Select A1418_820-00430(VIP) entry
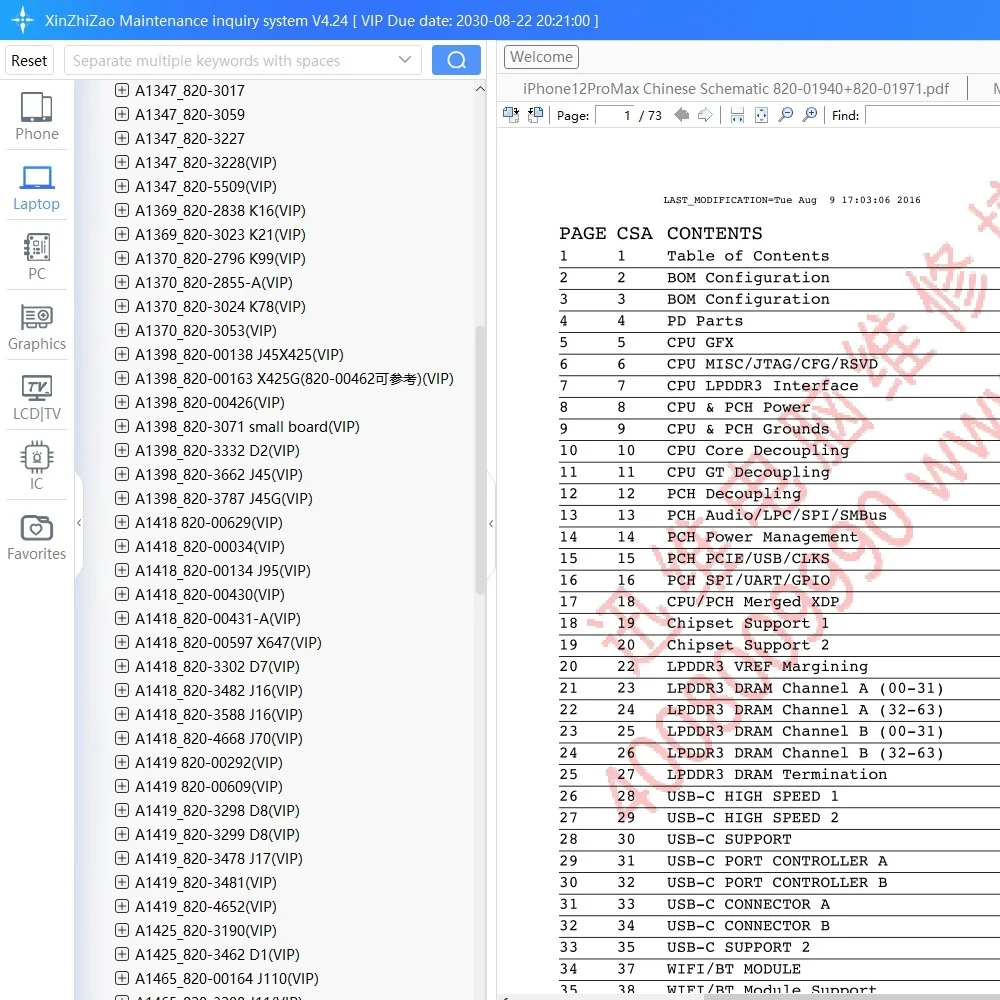This screenshot has height=1000, width=1000. pyautogui.click(x=209, y=595)
